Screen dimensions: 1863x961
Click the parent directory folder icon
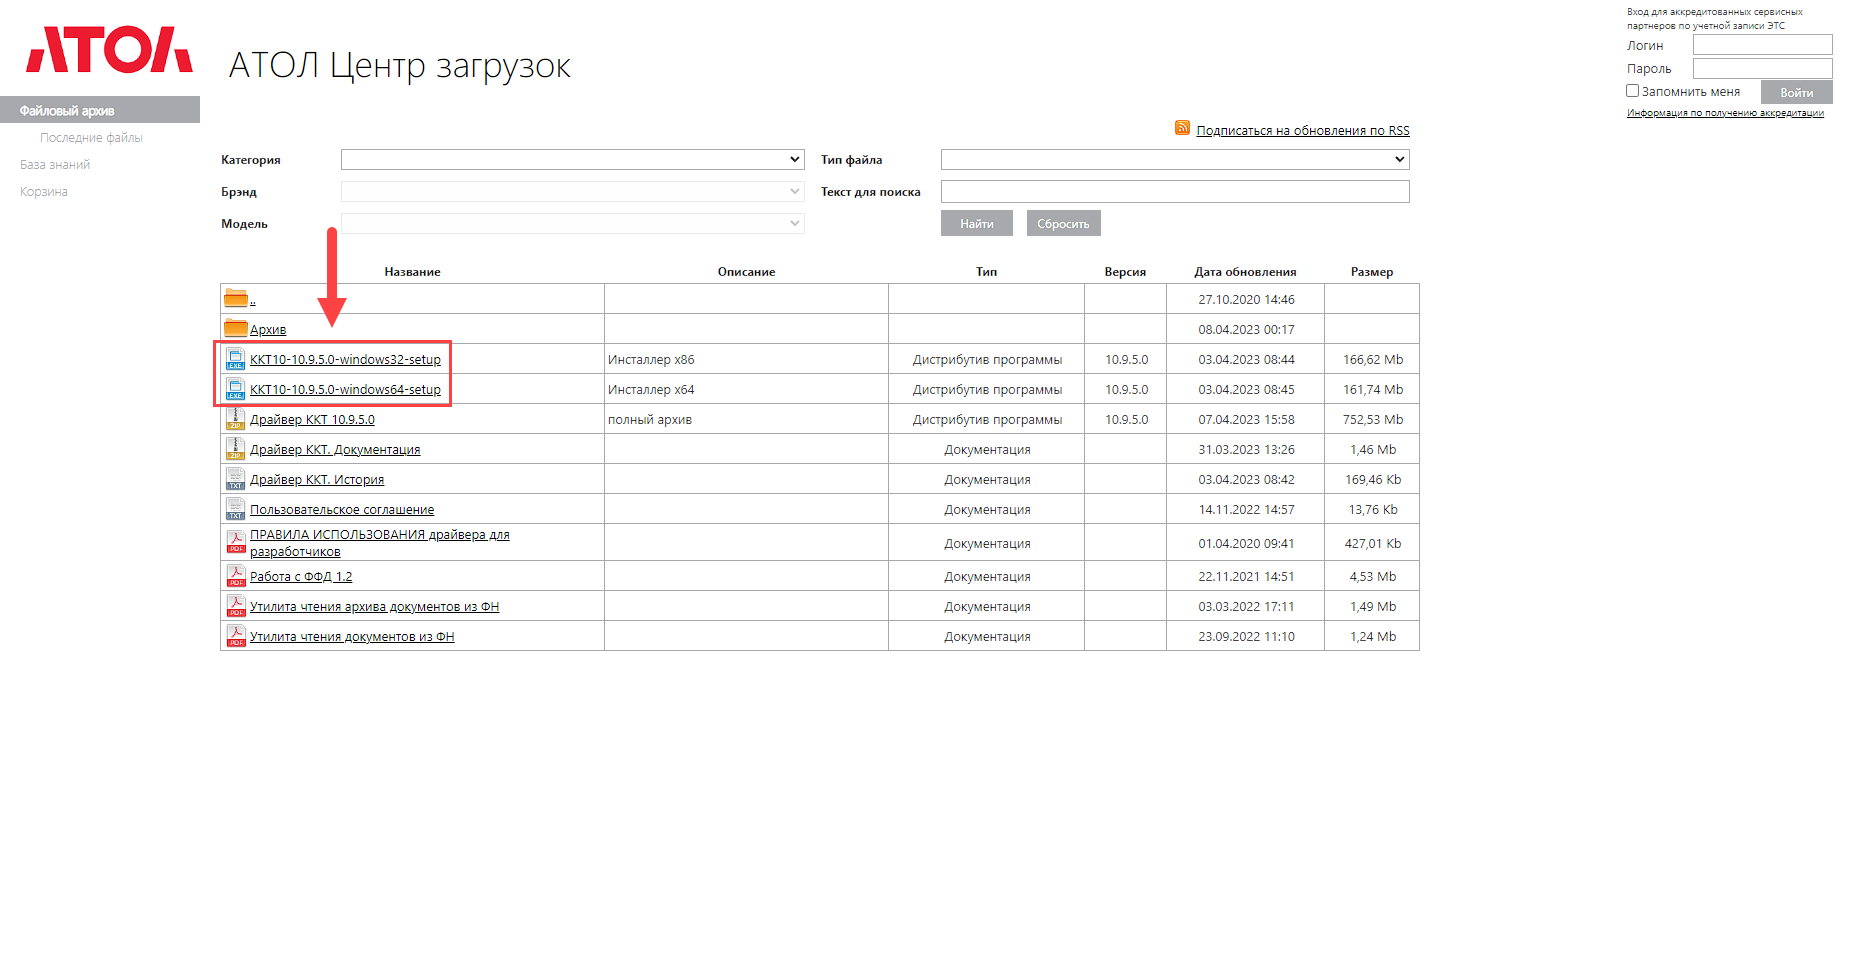pyautogui.click(x=236, y=298)
